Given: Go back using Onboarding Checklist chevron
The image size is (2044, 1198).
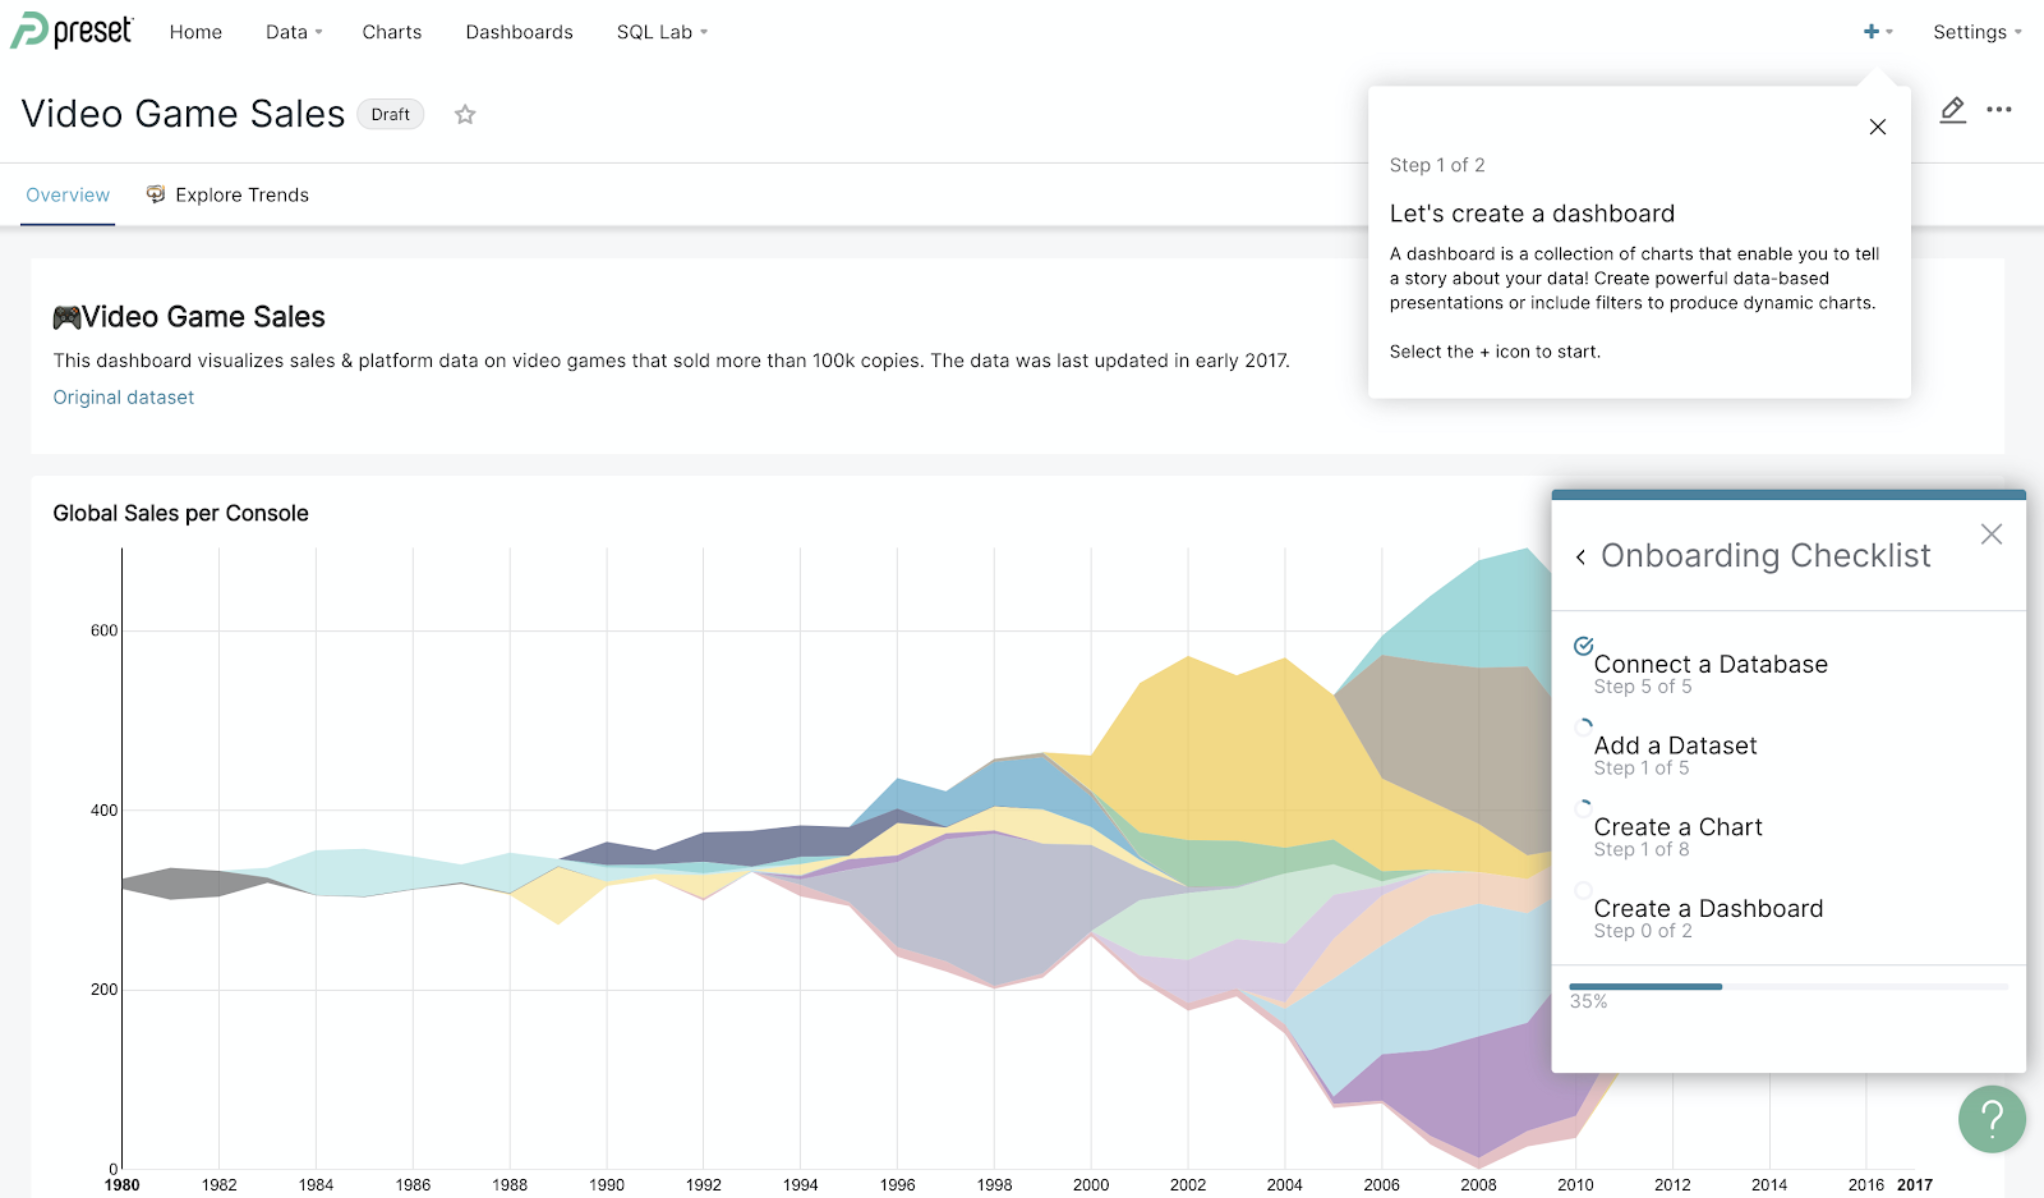Looking at the screenshot, I should (x=1581, y=557).
